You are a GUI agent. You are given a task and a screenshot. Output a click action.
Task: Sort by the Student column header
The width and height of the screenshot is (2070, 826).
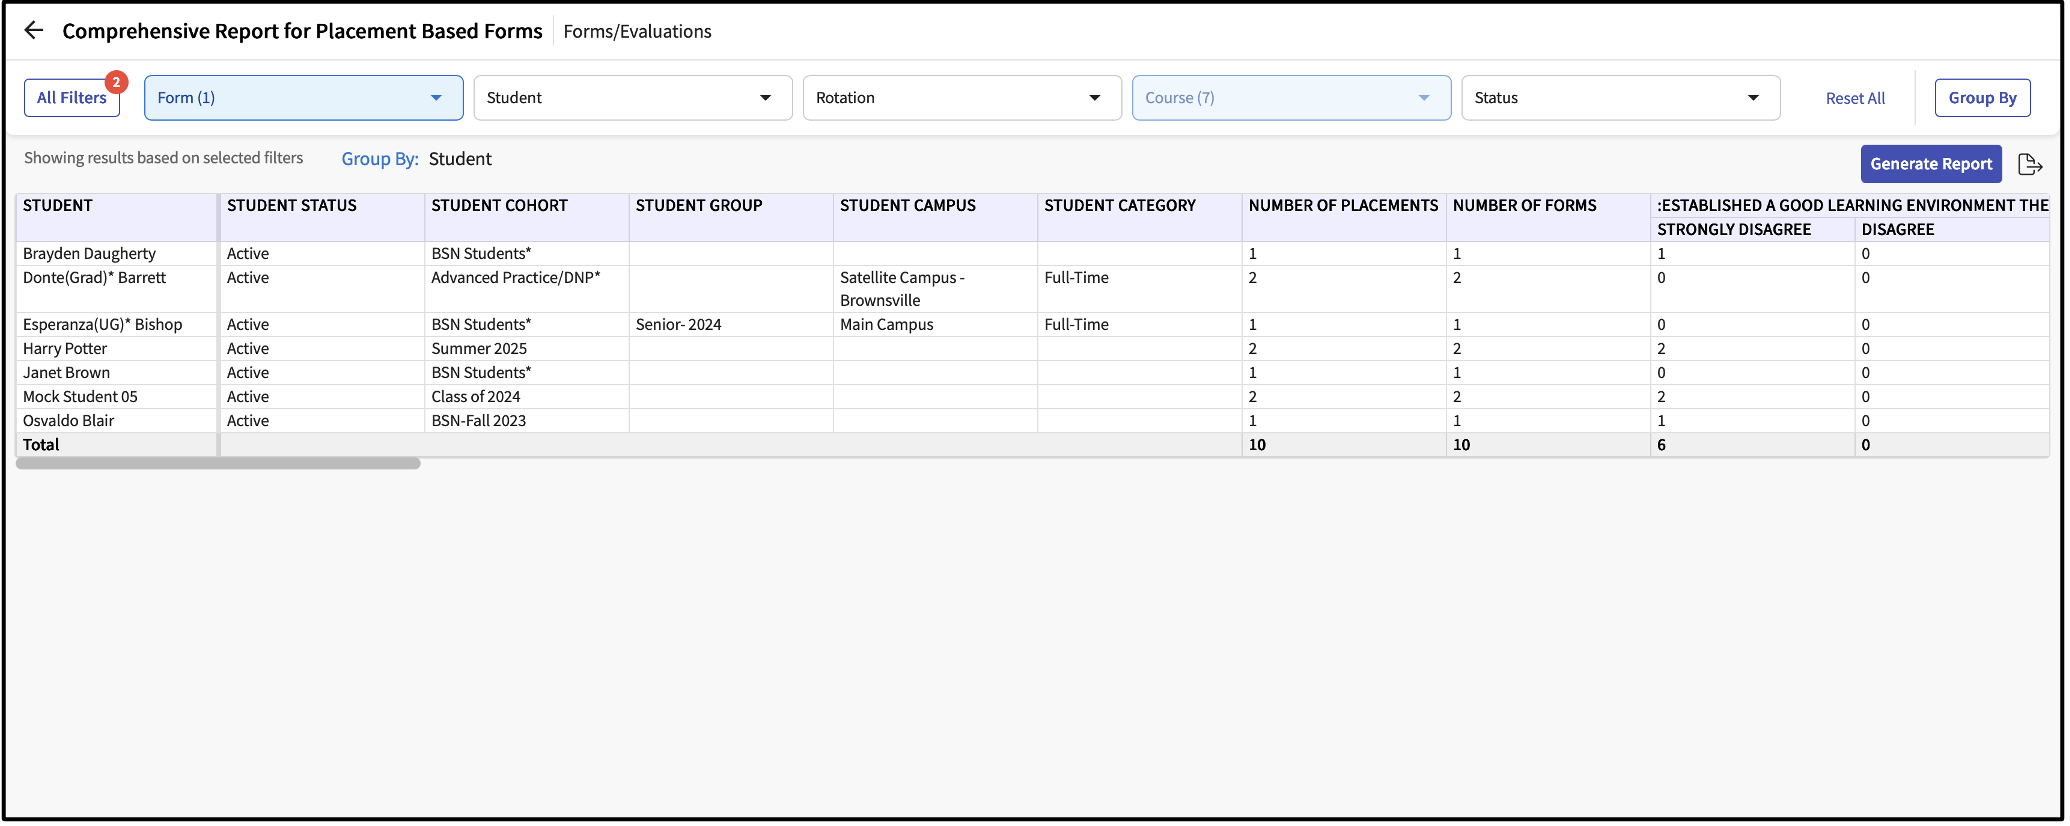coord(58,206)
